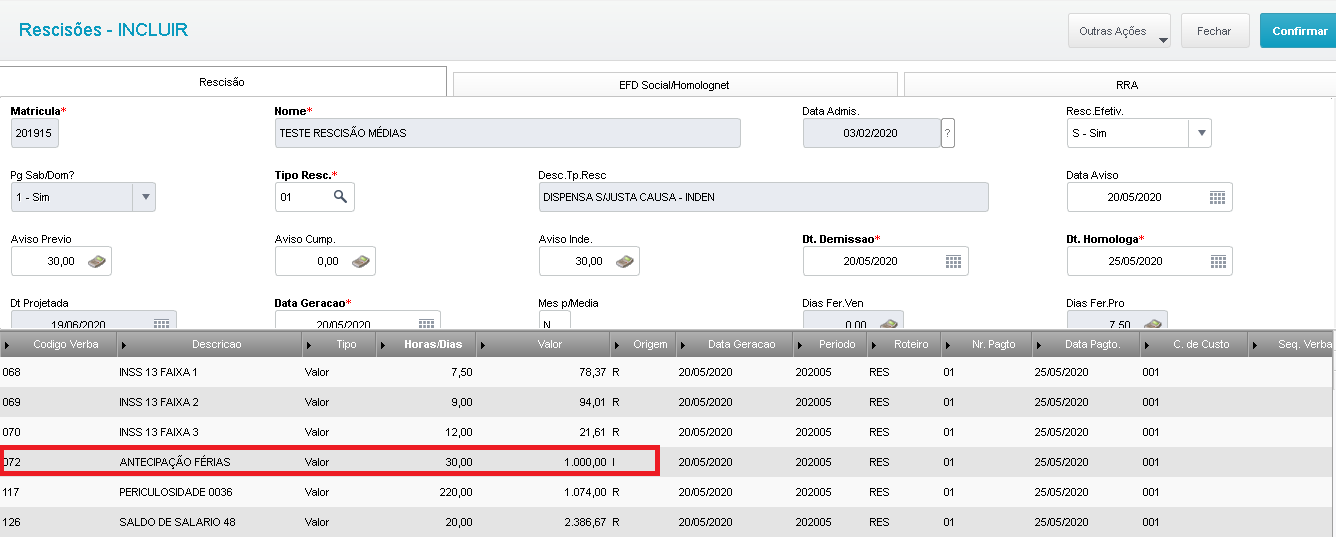
Task: Open calculator icon in Aviso Cump. field
Action: click(x=361, y=261)
